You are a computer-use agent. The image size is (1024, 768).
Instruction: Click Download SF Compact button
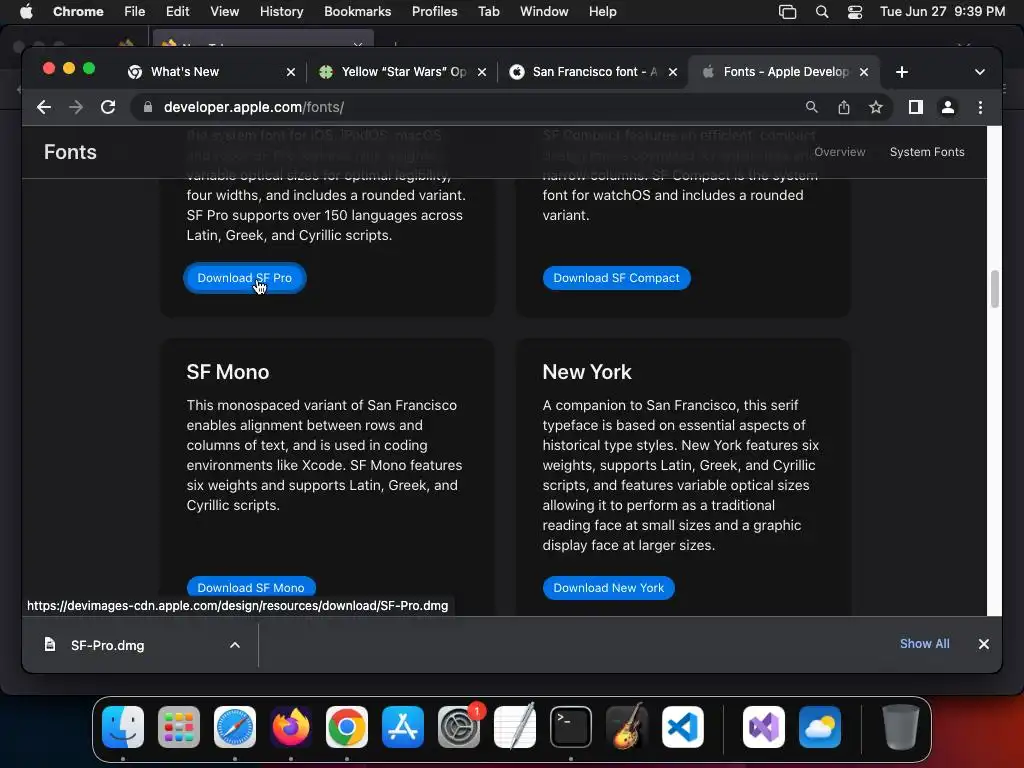click(x=616, y=278)
